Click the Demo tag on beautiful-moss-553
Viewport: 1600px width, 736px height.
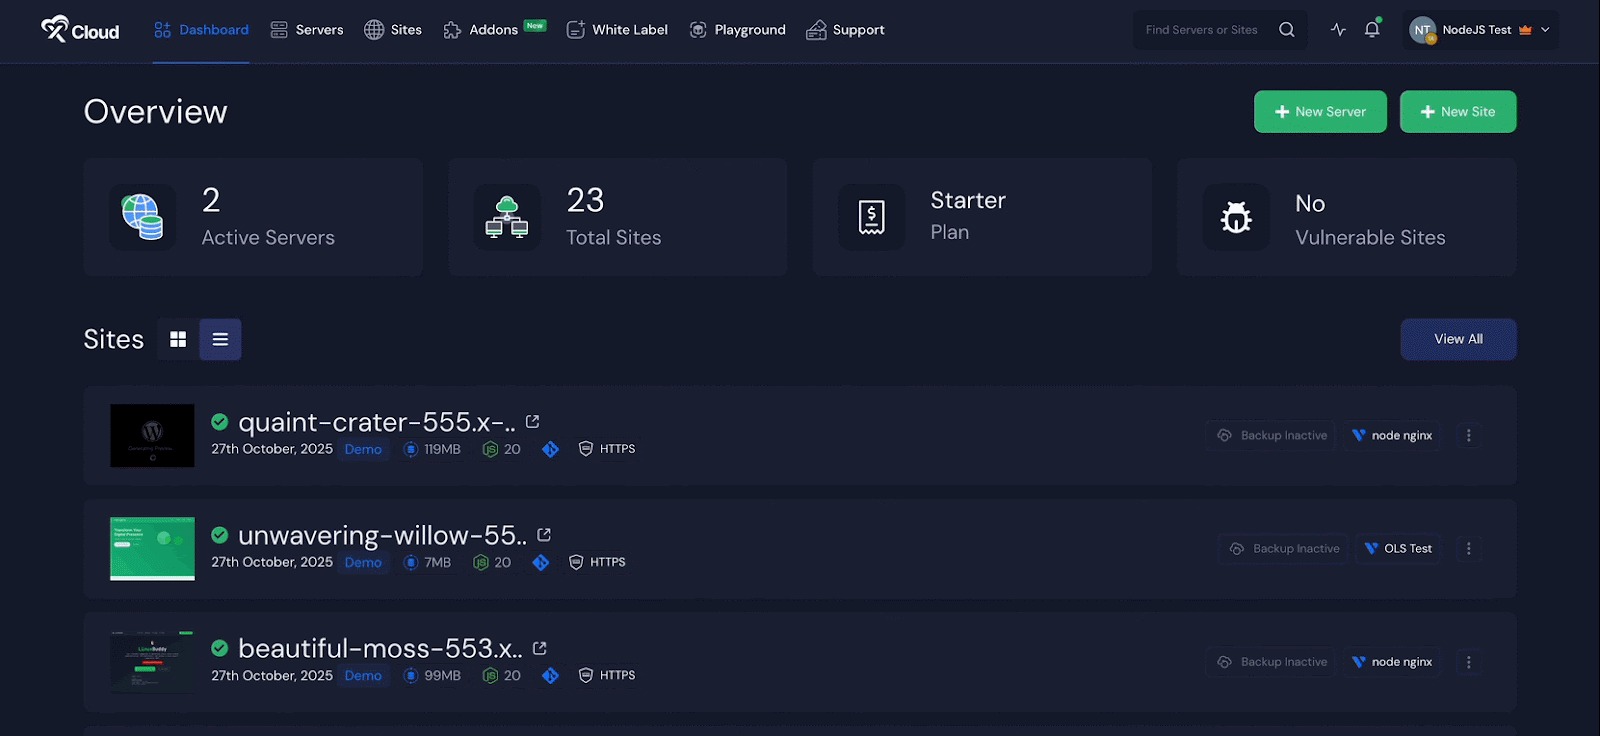pos(363,675)
